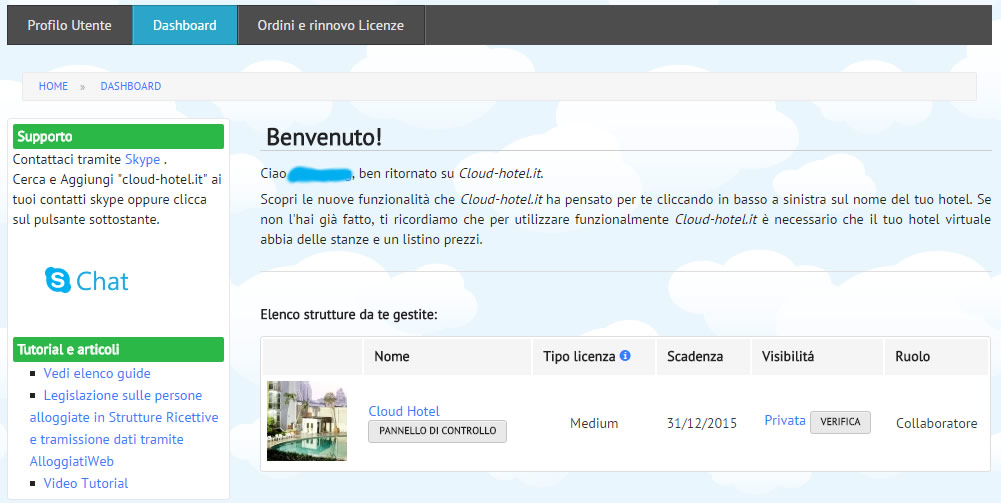This screenshot has height=503, width=1001.
Task: Click the Privata visibility link
Action: pos(785,421)
